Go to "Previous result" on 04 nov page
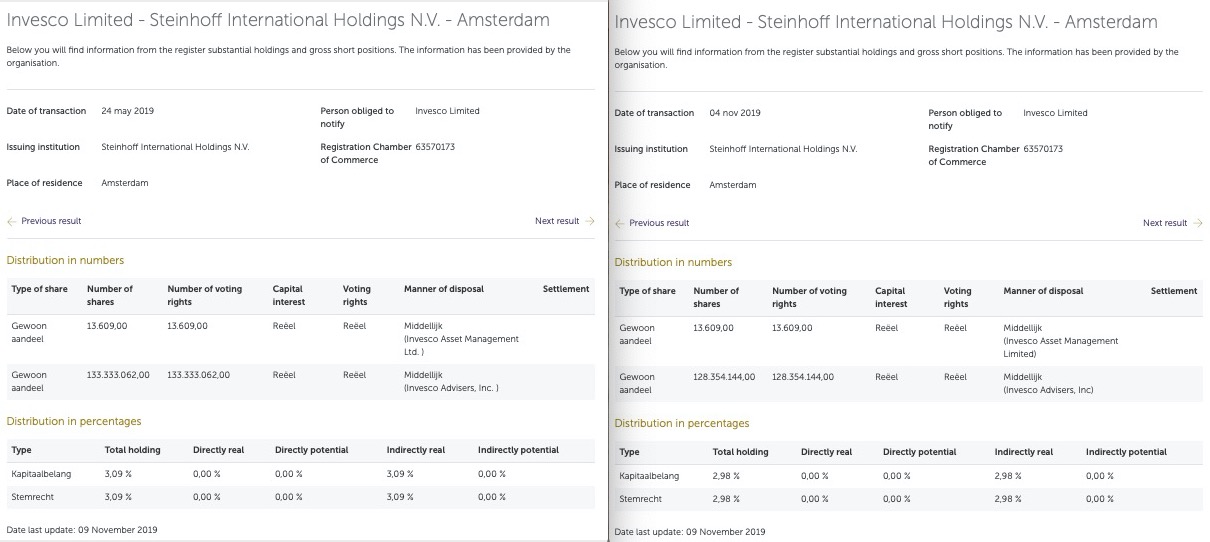Screen dimensions: 1210x542 click(659, 223)
